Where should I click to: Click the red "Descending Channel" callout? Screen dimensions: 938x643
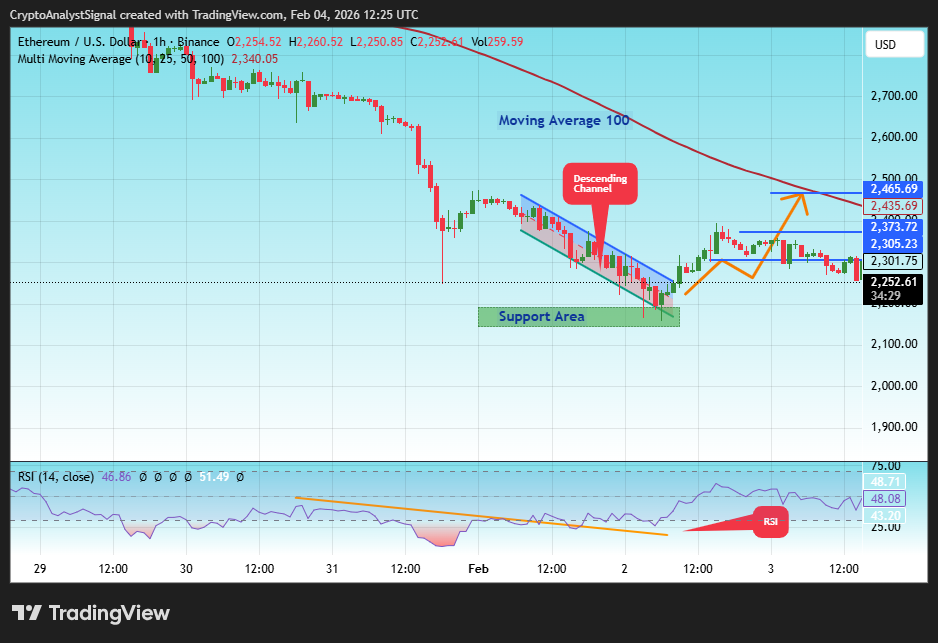coord(600,184)
